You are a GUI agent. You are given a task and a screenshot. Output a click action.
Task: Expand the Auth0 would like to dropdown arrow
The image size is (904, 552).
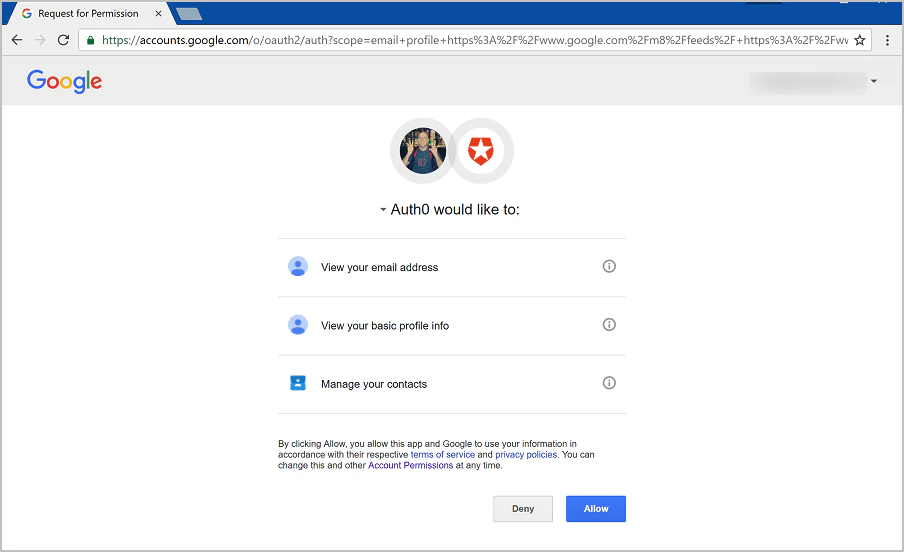tap(383, 210)
